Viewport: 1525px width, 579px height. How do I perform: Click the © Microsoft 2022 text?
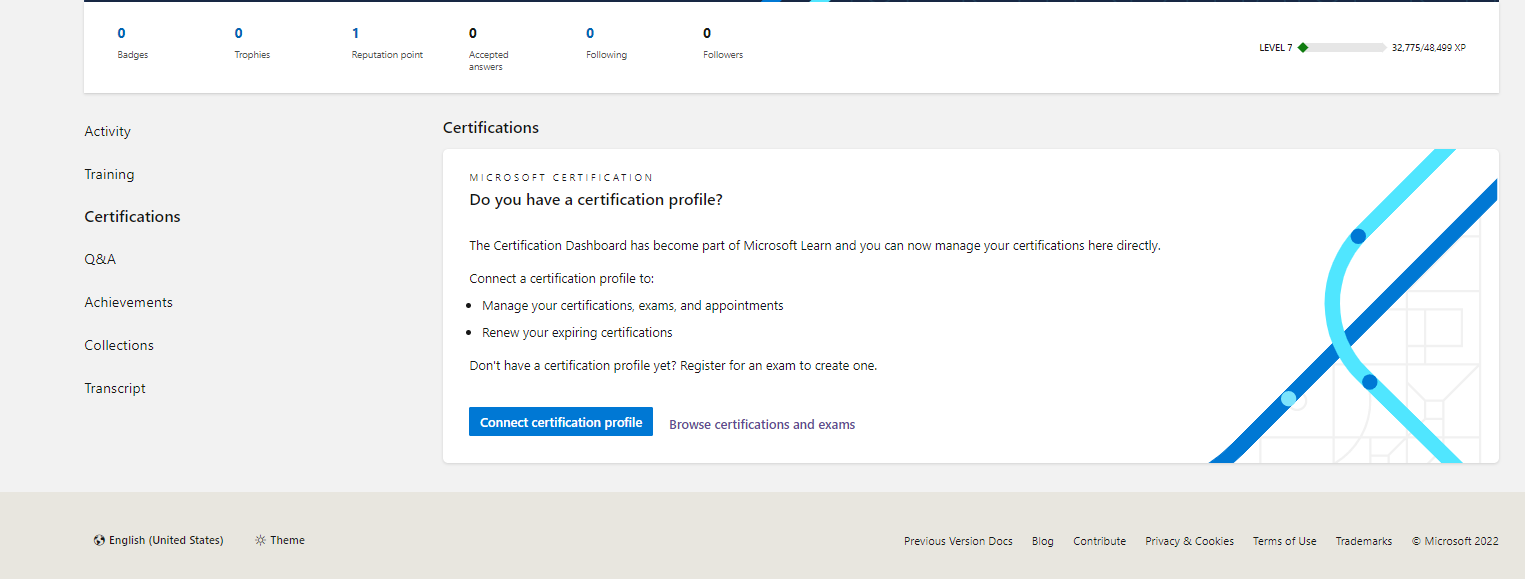(1455, 541)
